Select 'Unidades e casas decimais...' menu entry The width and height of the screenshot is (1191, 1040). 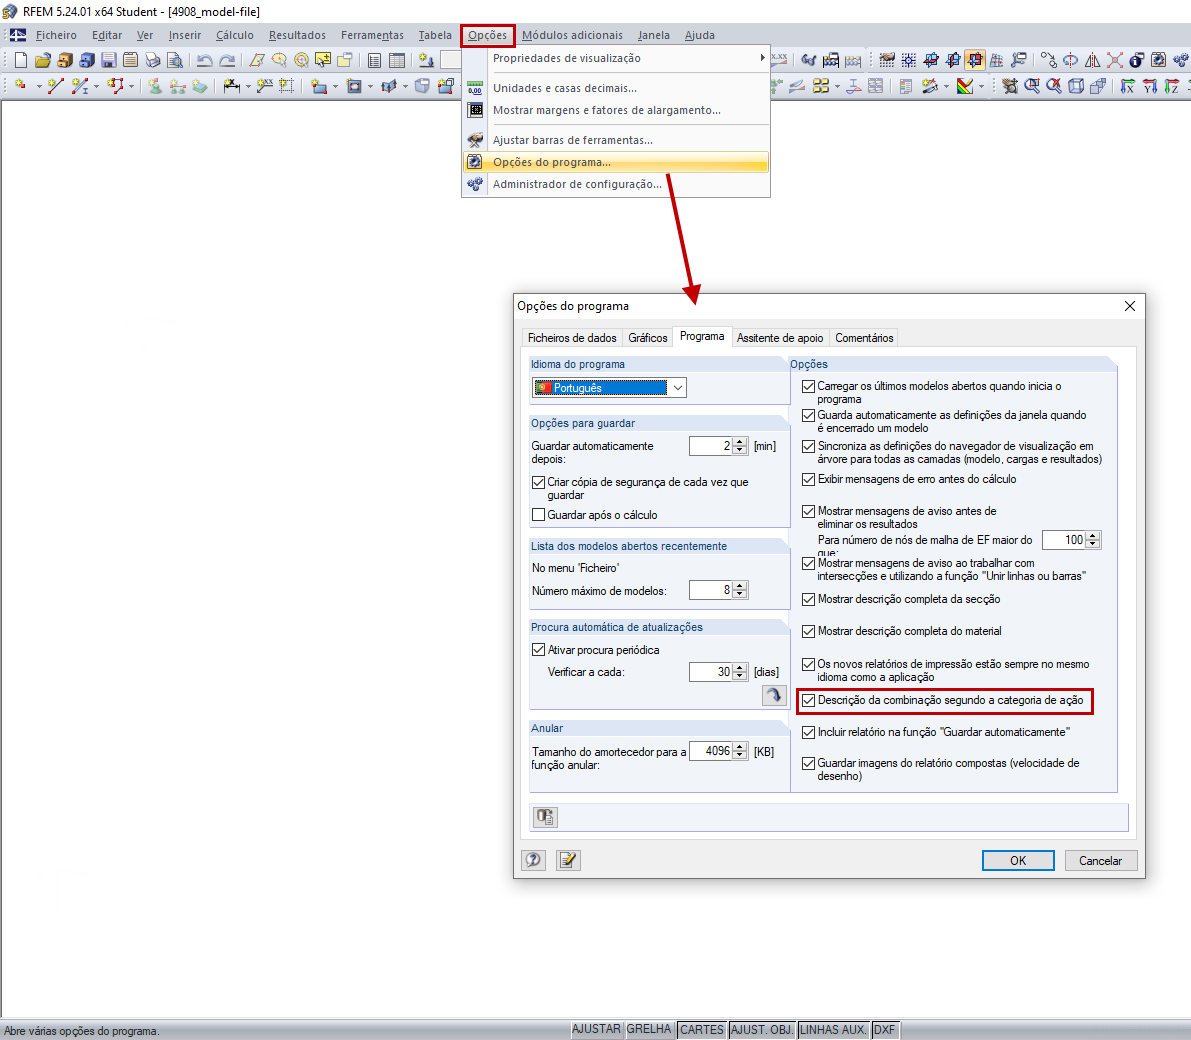click(x=565, y=88)
